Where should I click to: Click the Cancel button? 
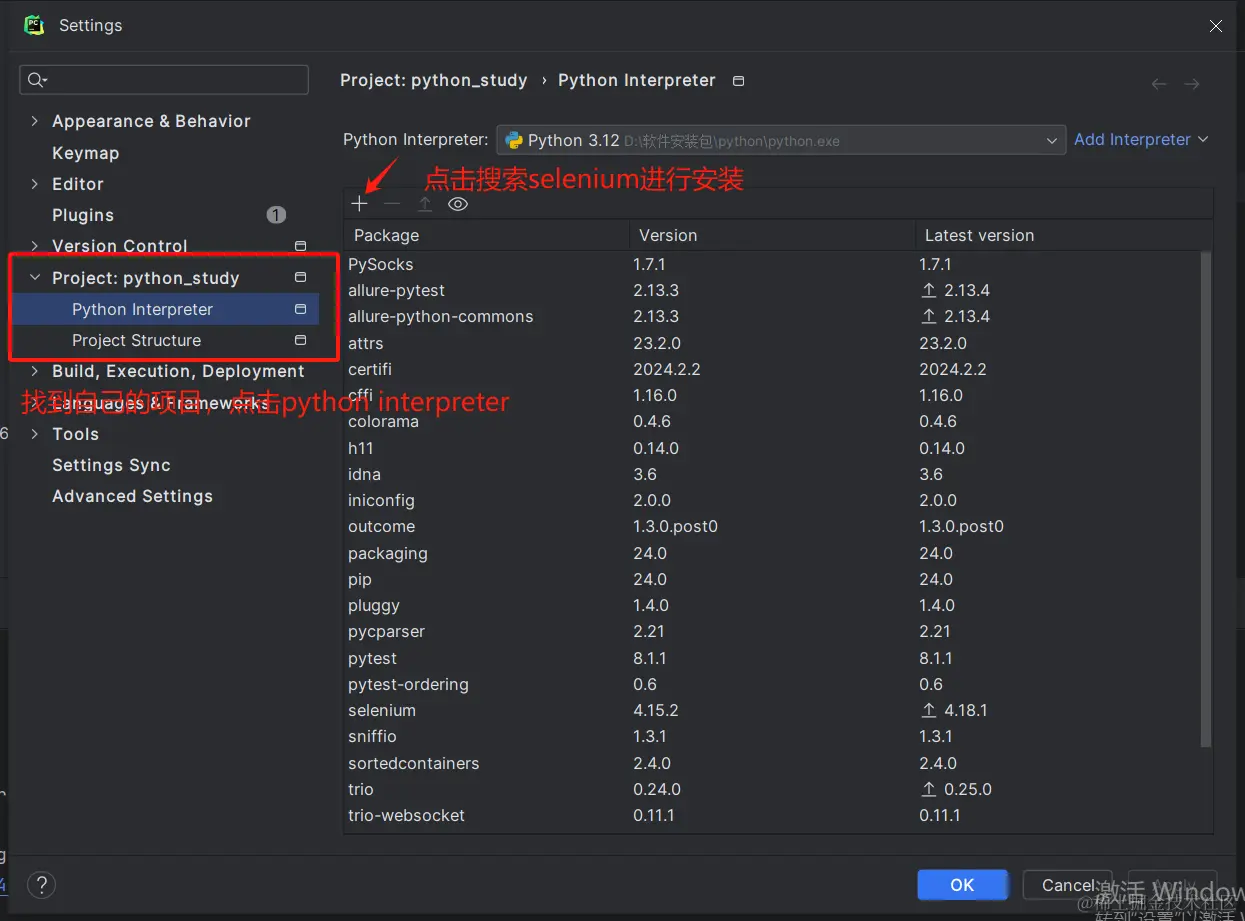tap(1068, 885)
